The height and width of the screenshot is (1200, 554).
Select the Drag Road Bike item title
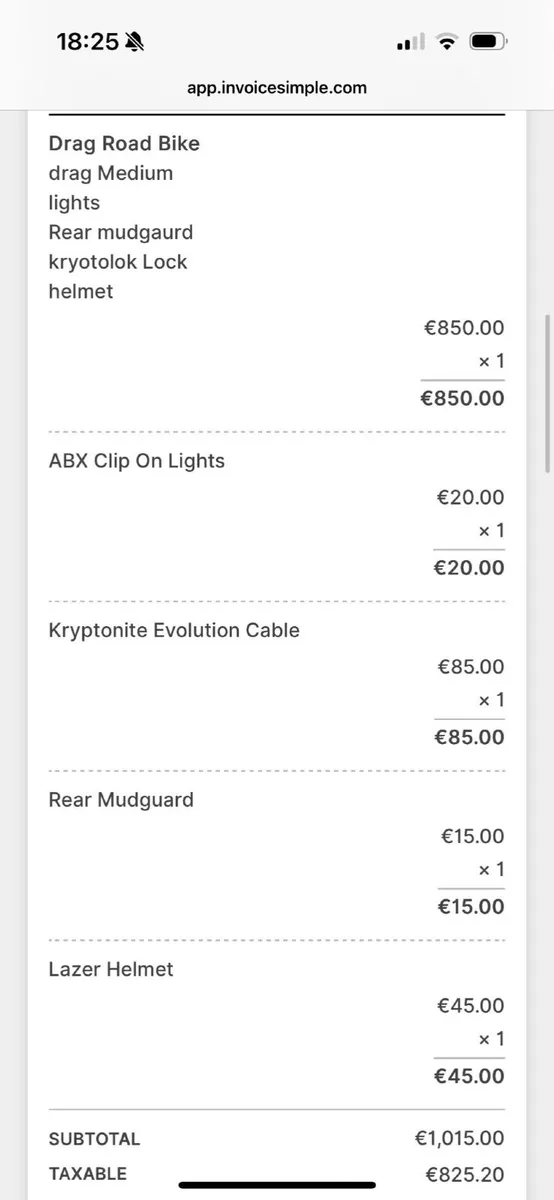click(124, 143)
